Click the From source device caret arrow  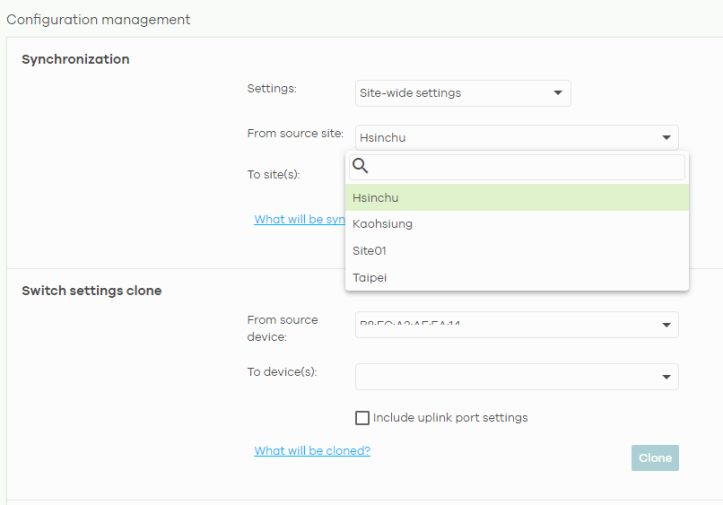(x=666, y=325)
